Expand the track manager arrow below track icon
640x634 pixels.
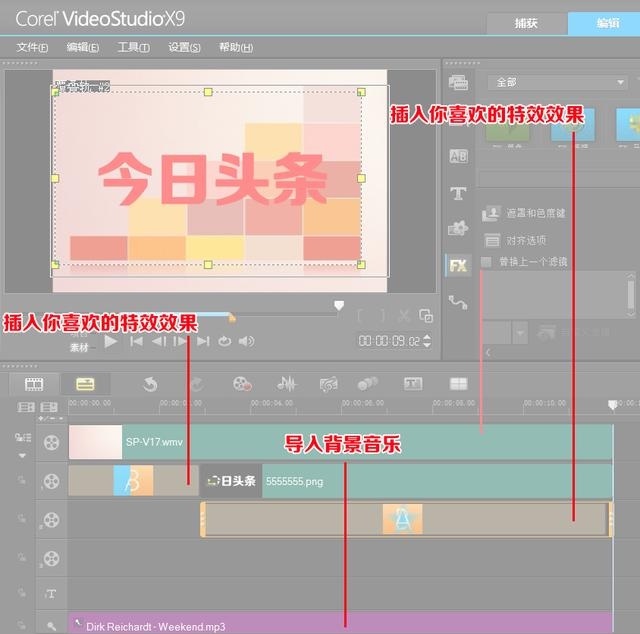tap(22, 455)
